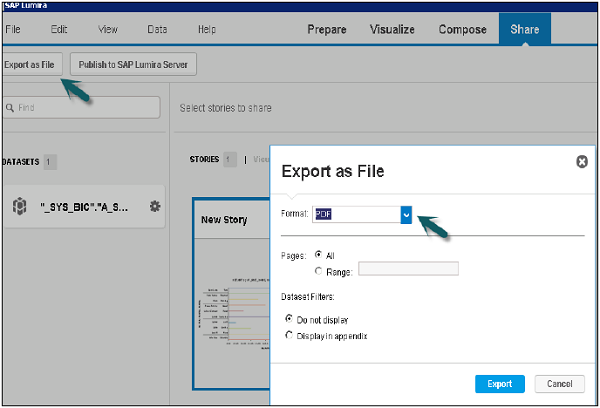Select the New Story thumbnail
The height and width of the screenshot is (408, 600).
(232, 280)
